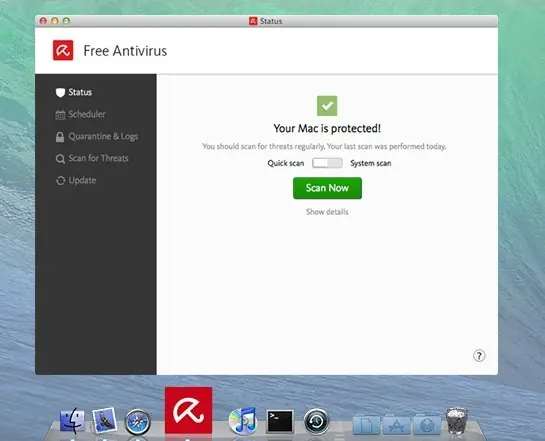This screenshot has height=441, width=545.
Task: Toggle the Quick scan / System scan switch
Action: (x=327, y=163)
